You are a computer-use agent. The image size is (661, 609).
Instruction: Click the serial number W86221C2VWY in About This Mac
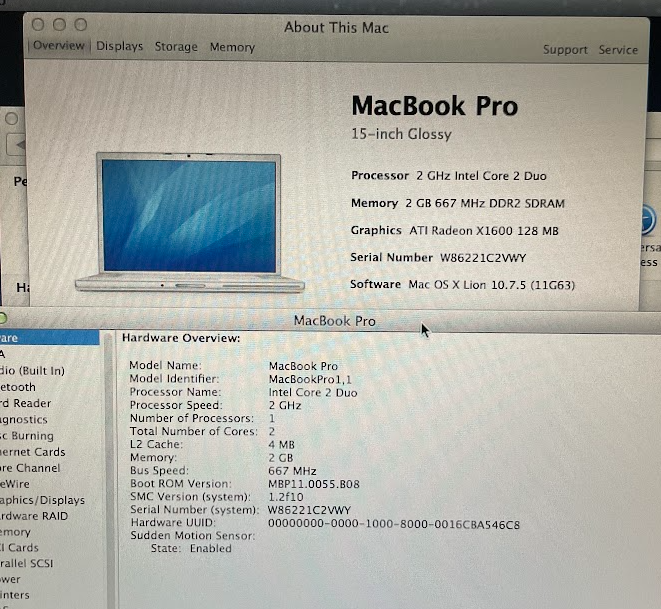[x=483, y=258]
